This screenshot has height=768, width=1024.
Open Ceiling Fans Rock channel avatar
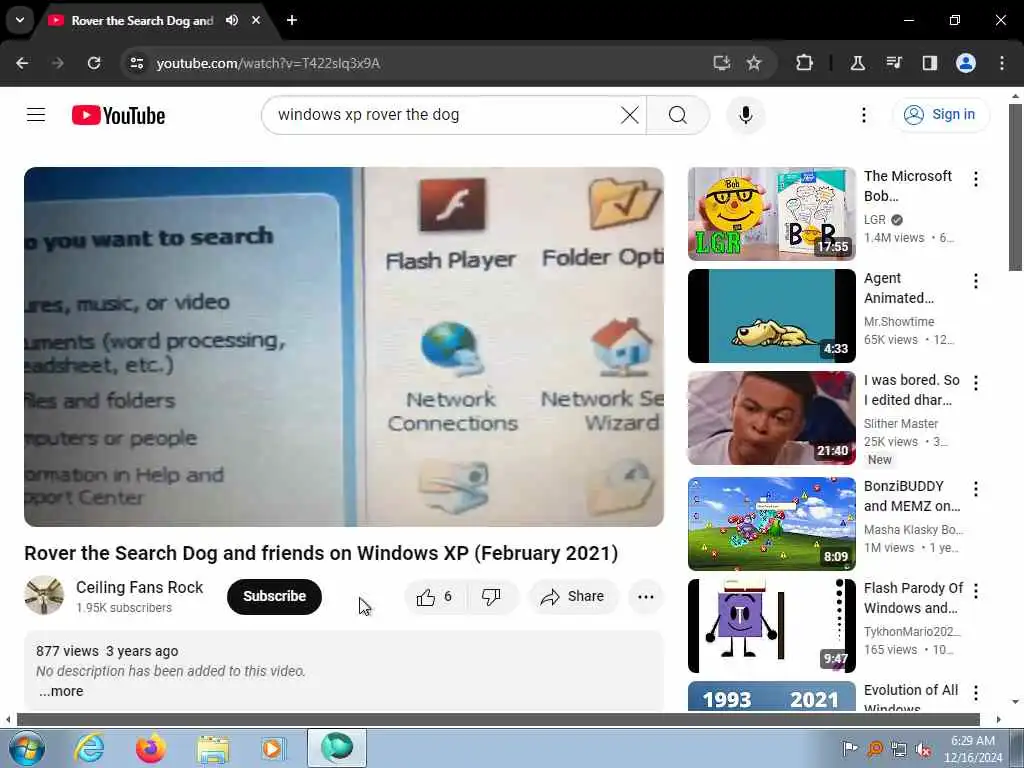click(44, 595)
